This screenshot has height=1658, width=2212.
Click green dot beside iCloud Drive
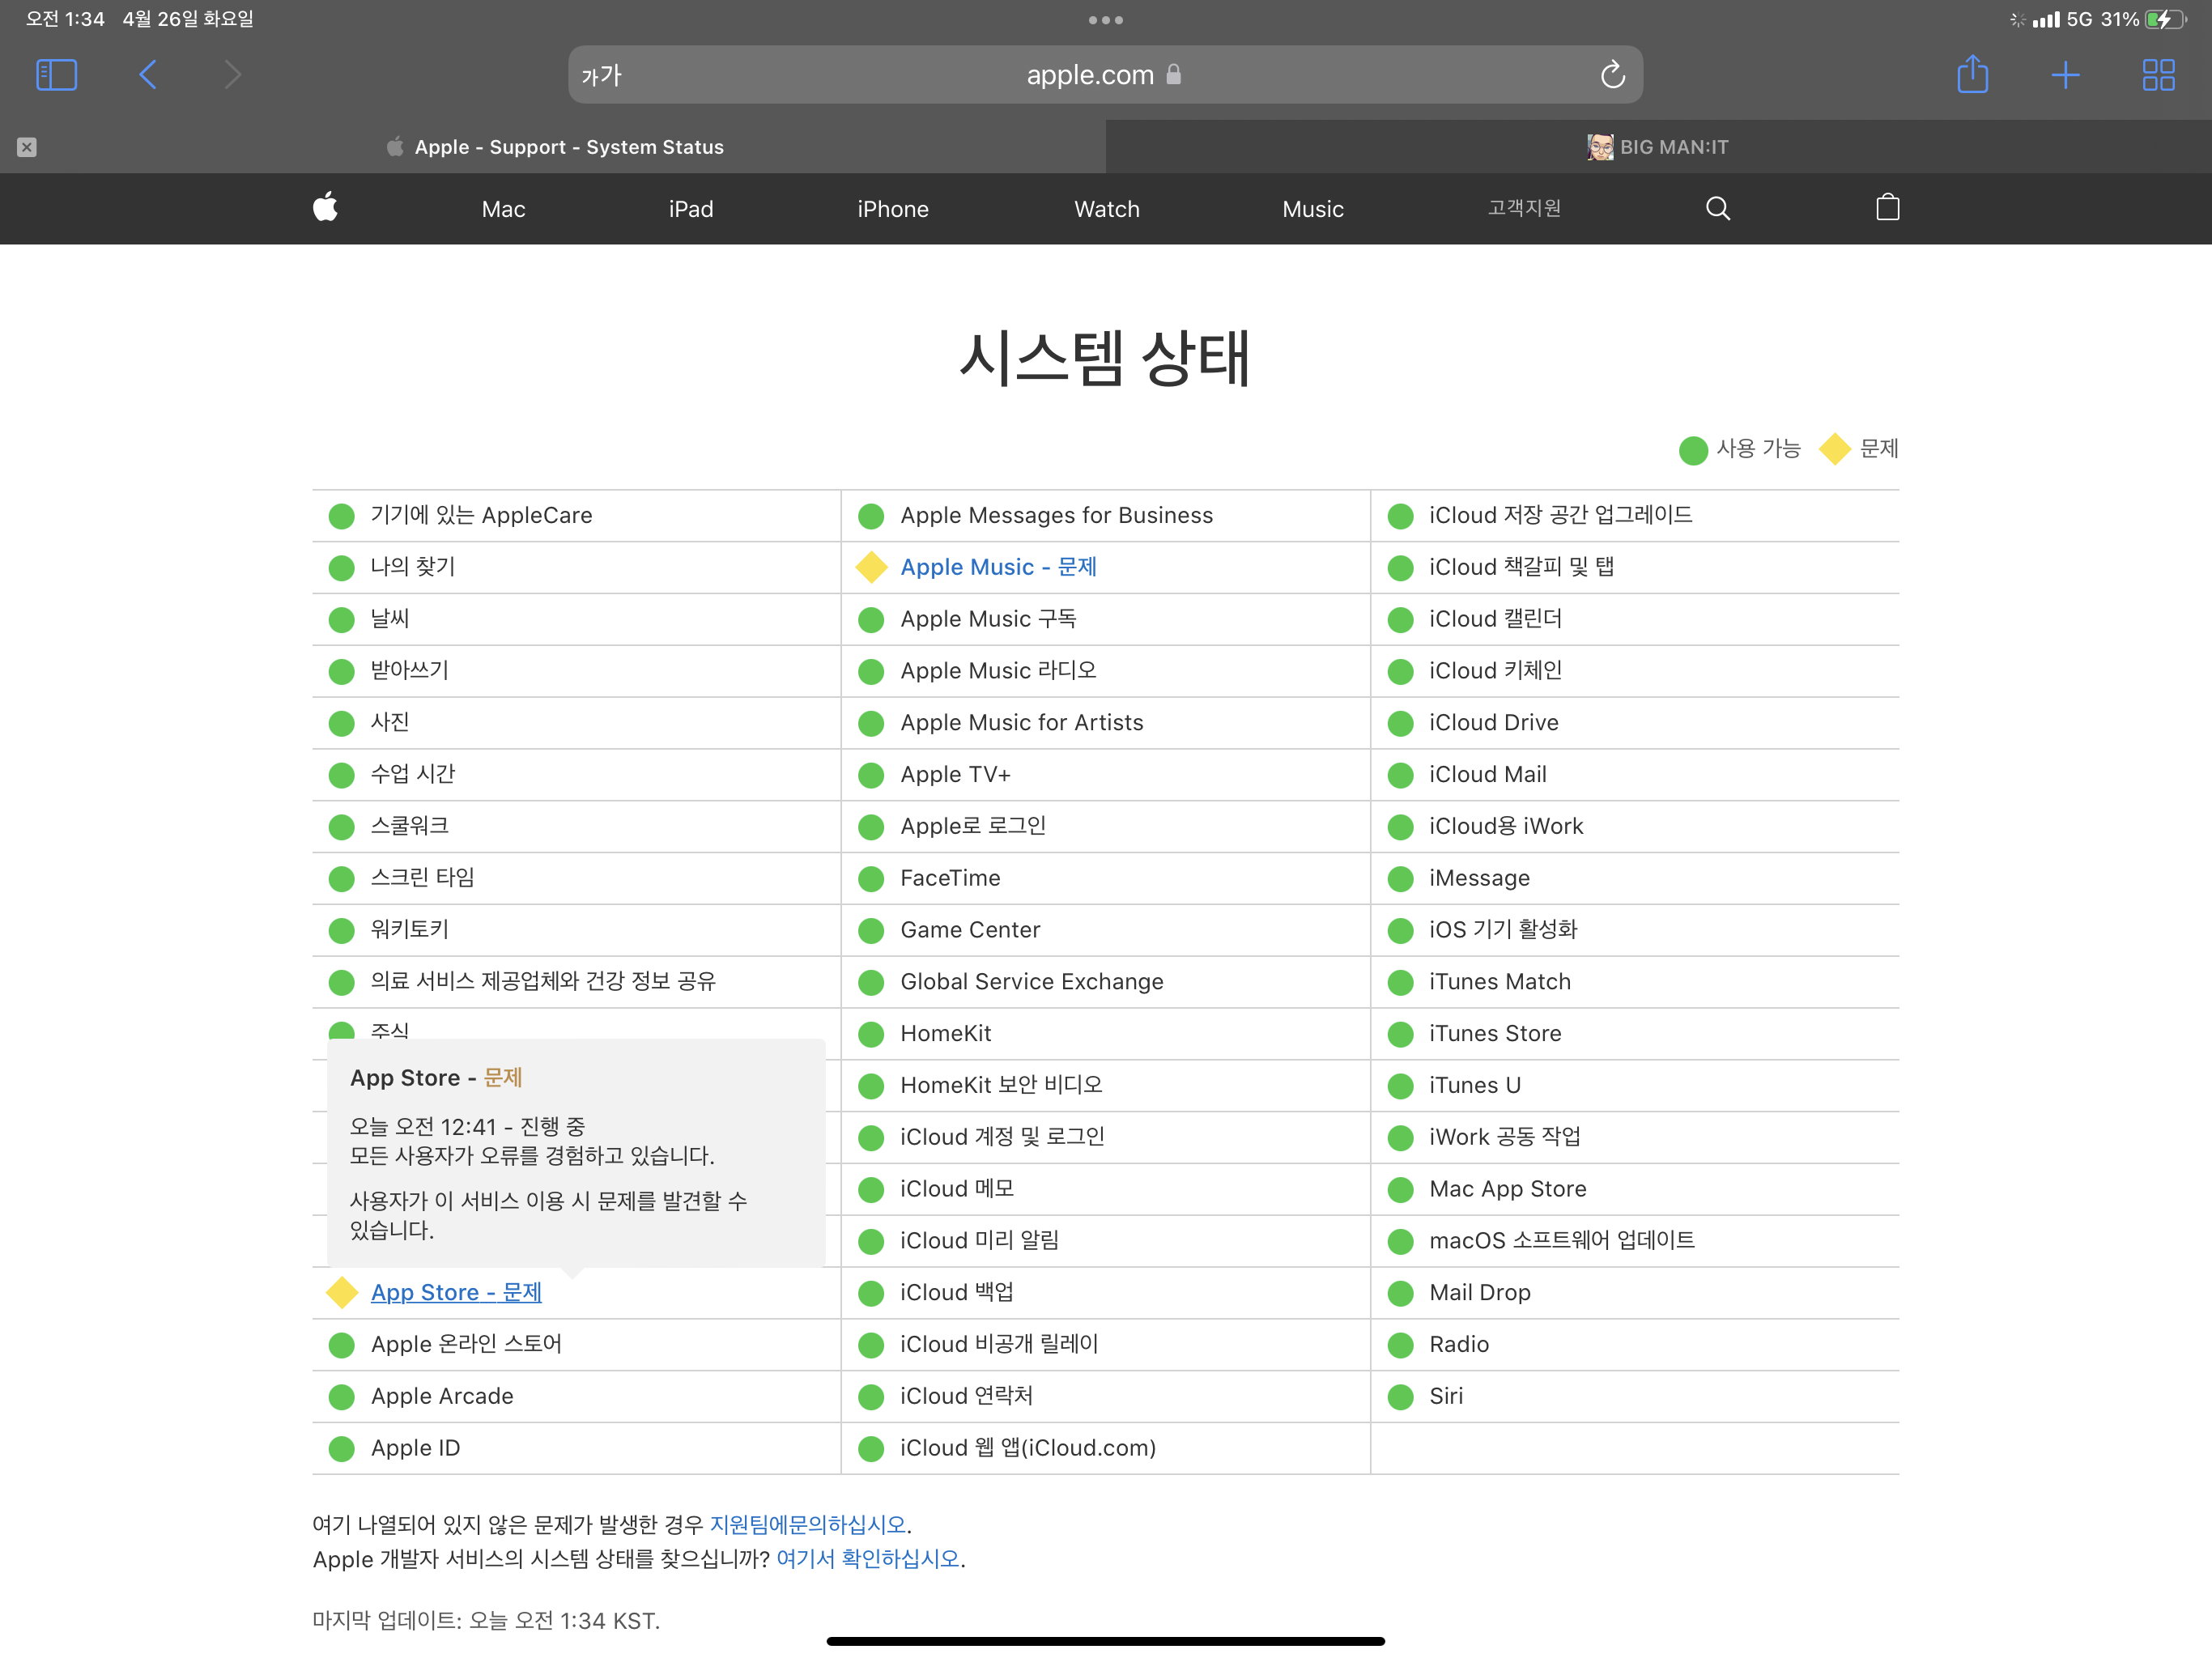1400,723
